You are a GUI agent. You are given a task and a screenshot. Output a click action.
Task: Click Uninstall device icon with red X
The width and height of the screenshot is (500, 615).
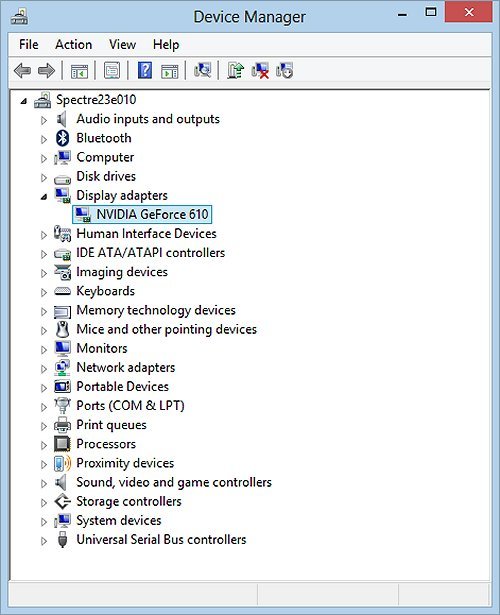point(260,71)
